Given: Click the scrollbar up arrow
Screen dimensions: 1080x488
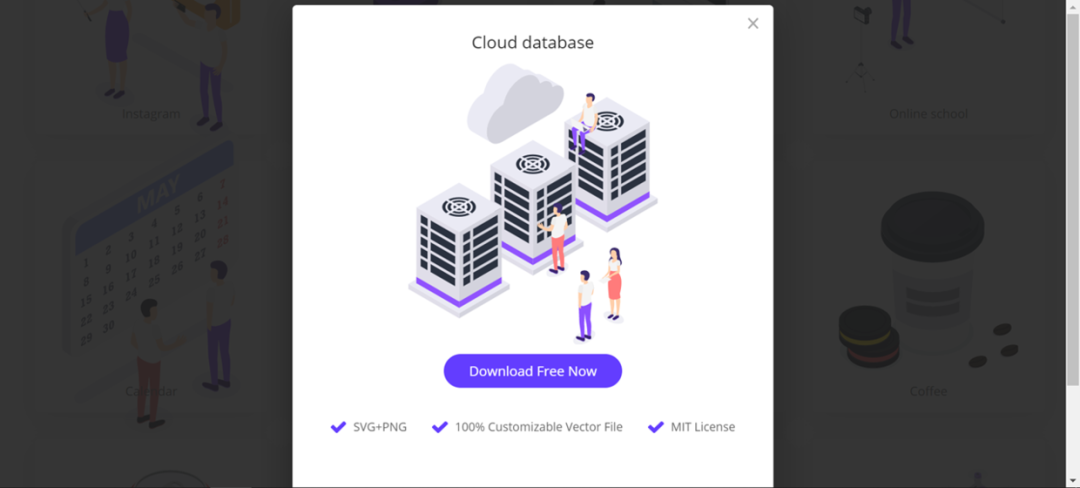Looking at the screenshot, I should click(1073, 6).
